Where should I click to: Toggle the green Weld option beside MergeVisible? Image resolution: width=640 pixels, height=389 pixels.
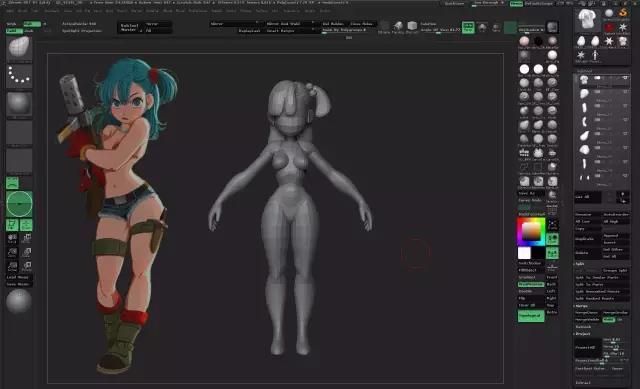point(608,320)
